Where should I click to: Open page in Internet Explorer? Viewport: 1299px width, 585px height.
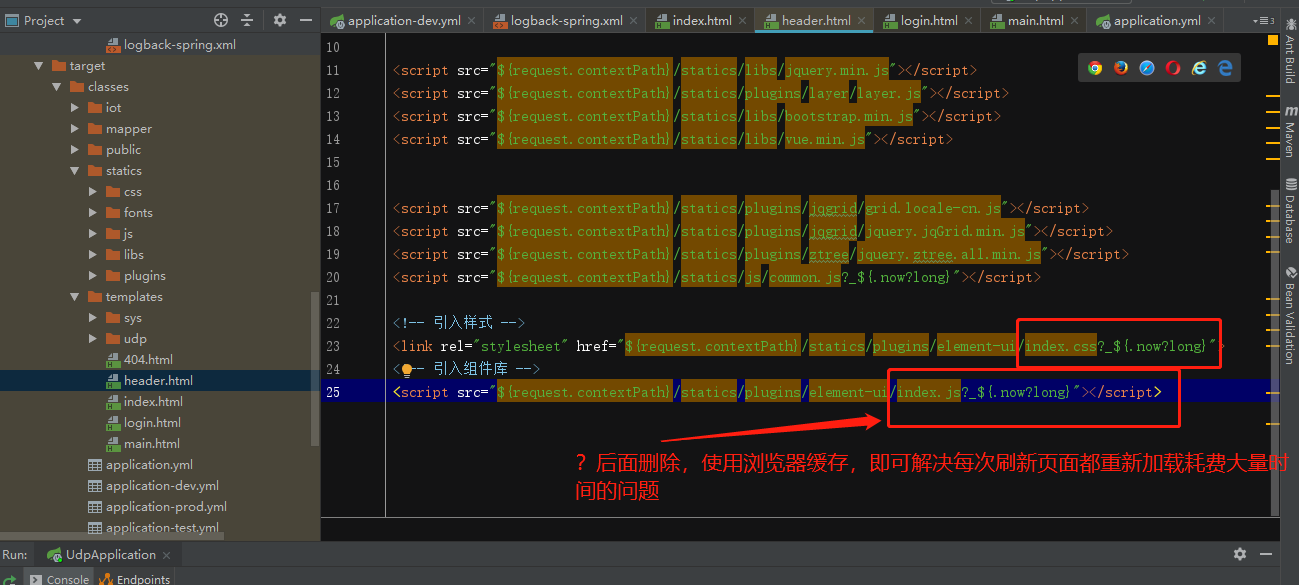(x=1199, y=68)
